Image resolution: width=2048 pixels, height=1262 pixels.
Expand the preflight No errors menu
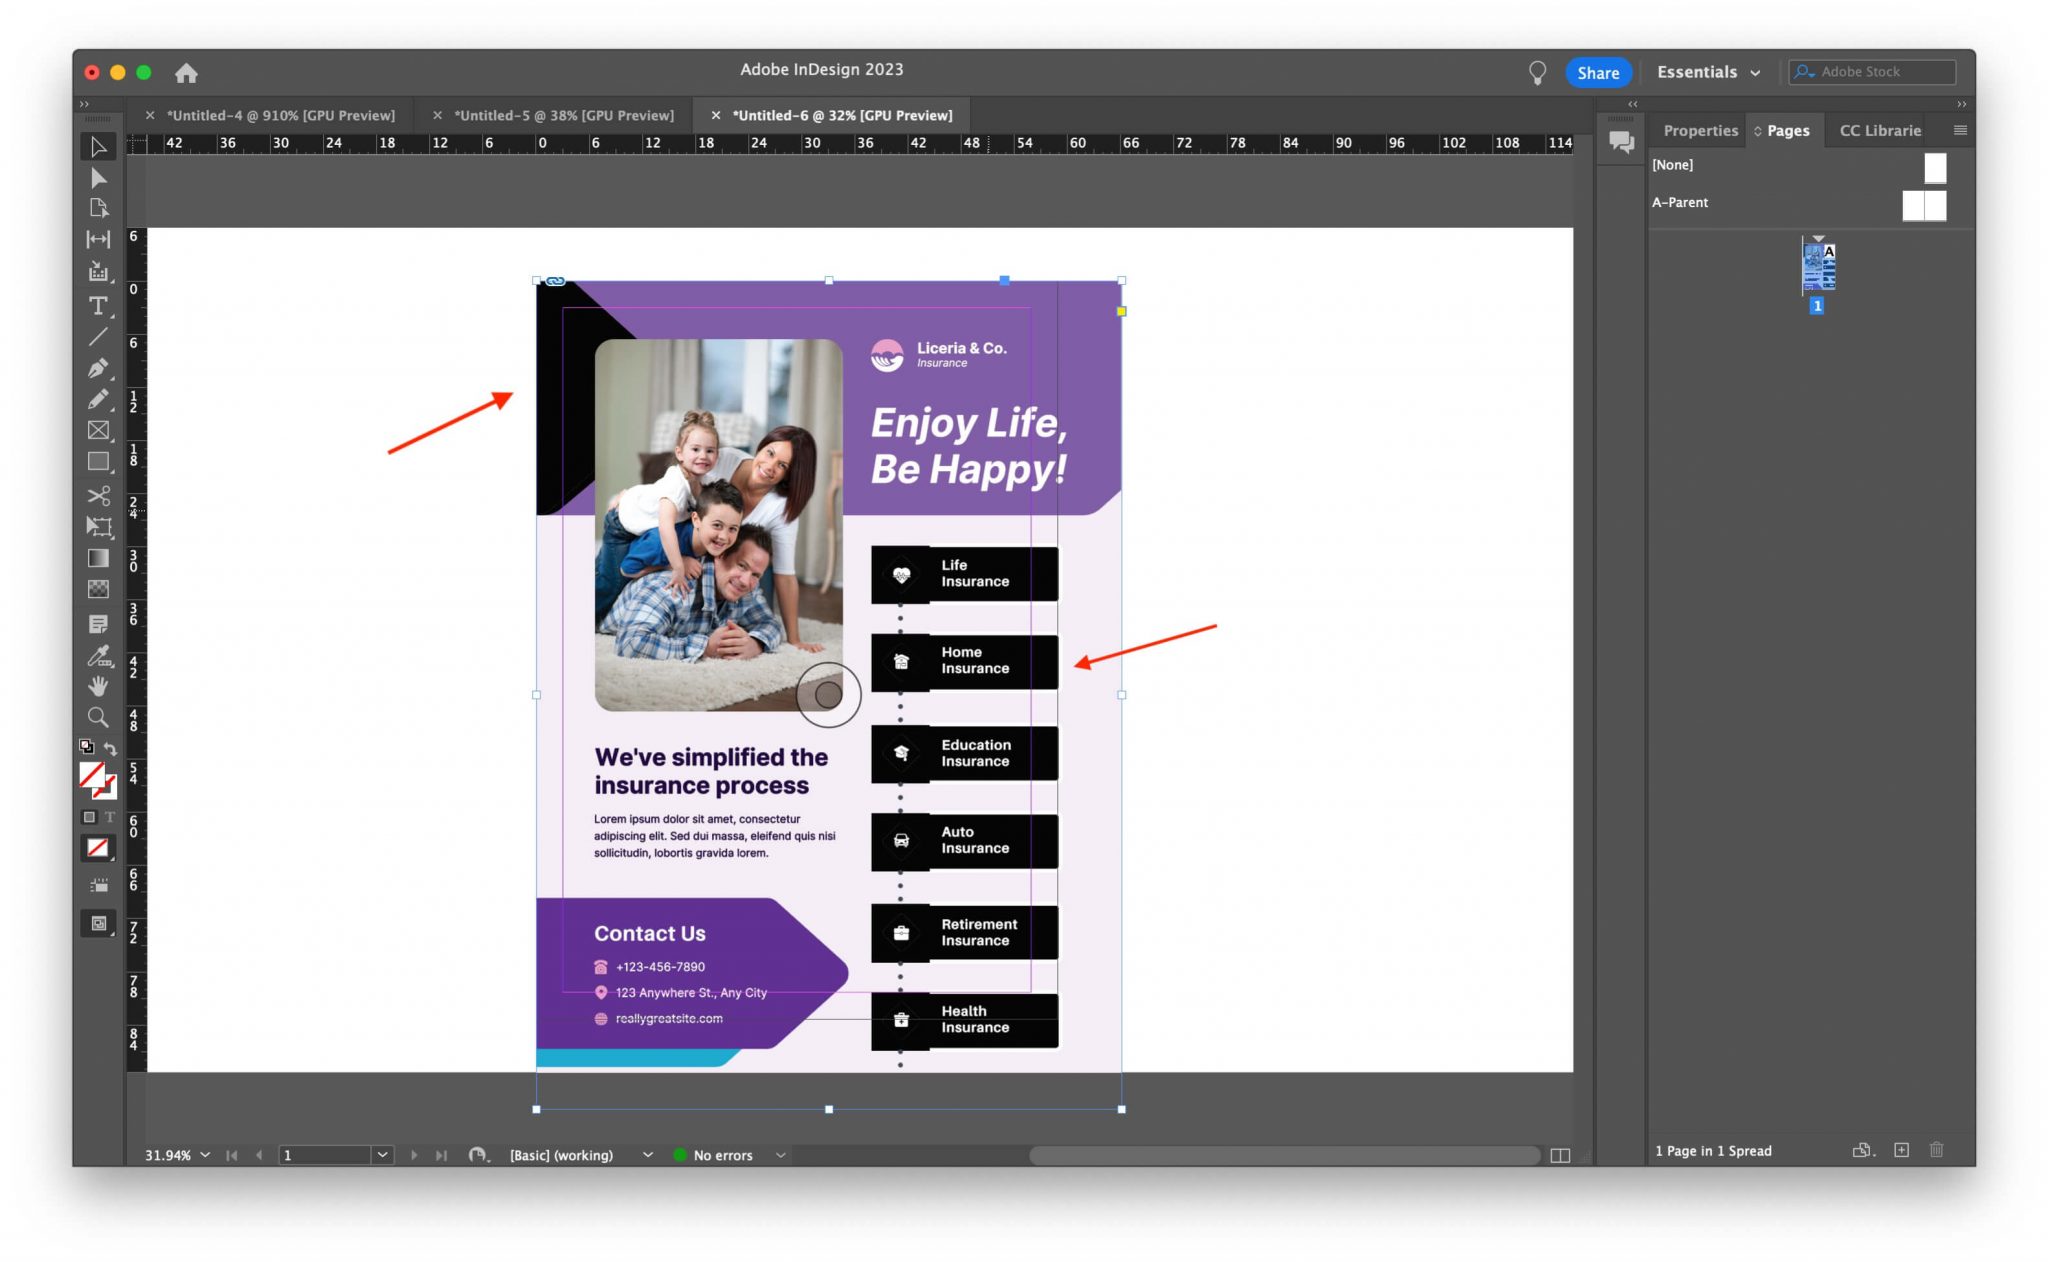783,1155
